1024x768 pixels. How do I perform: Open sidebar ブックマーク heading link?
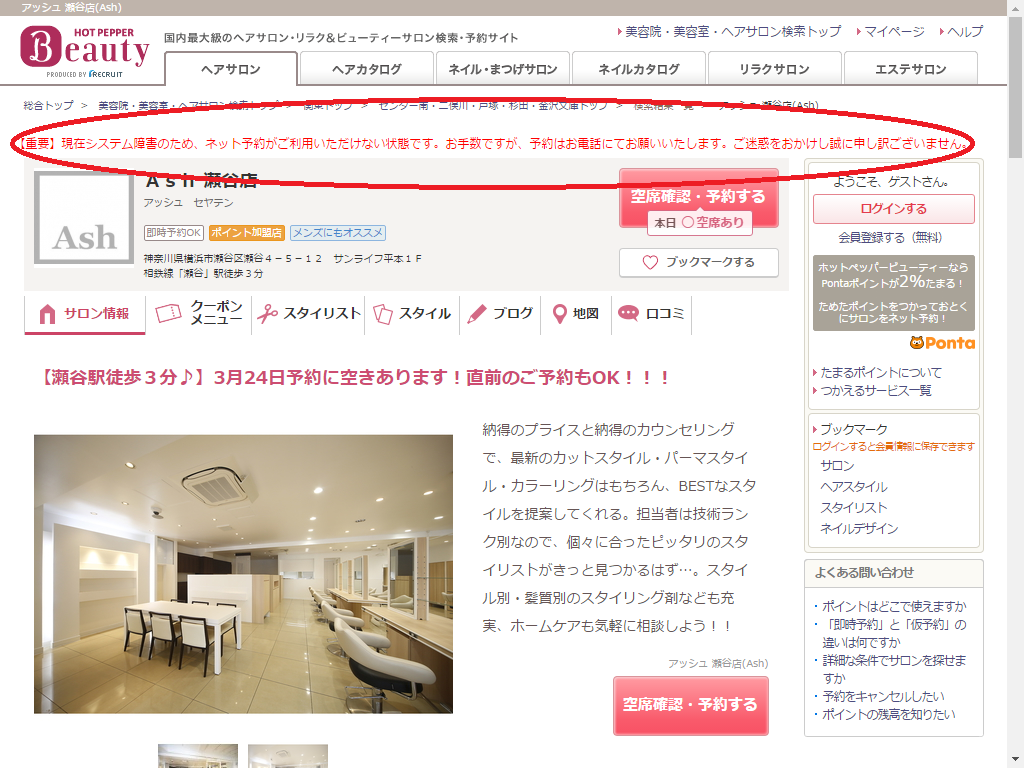[854, 430]
